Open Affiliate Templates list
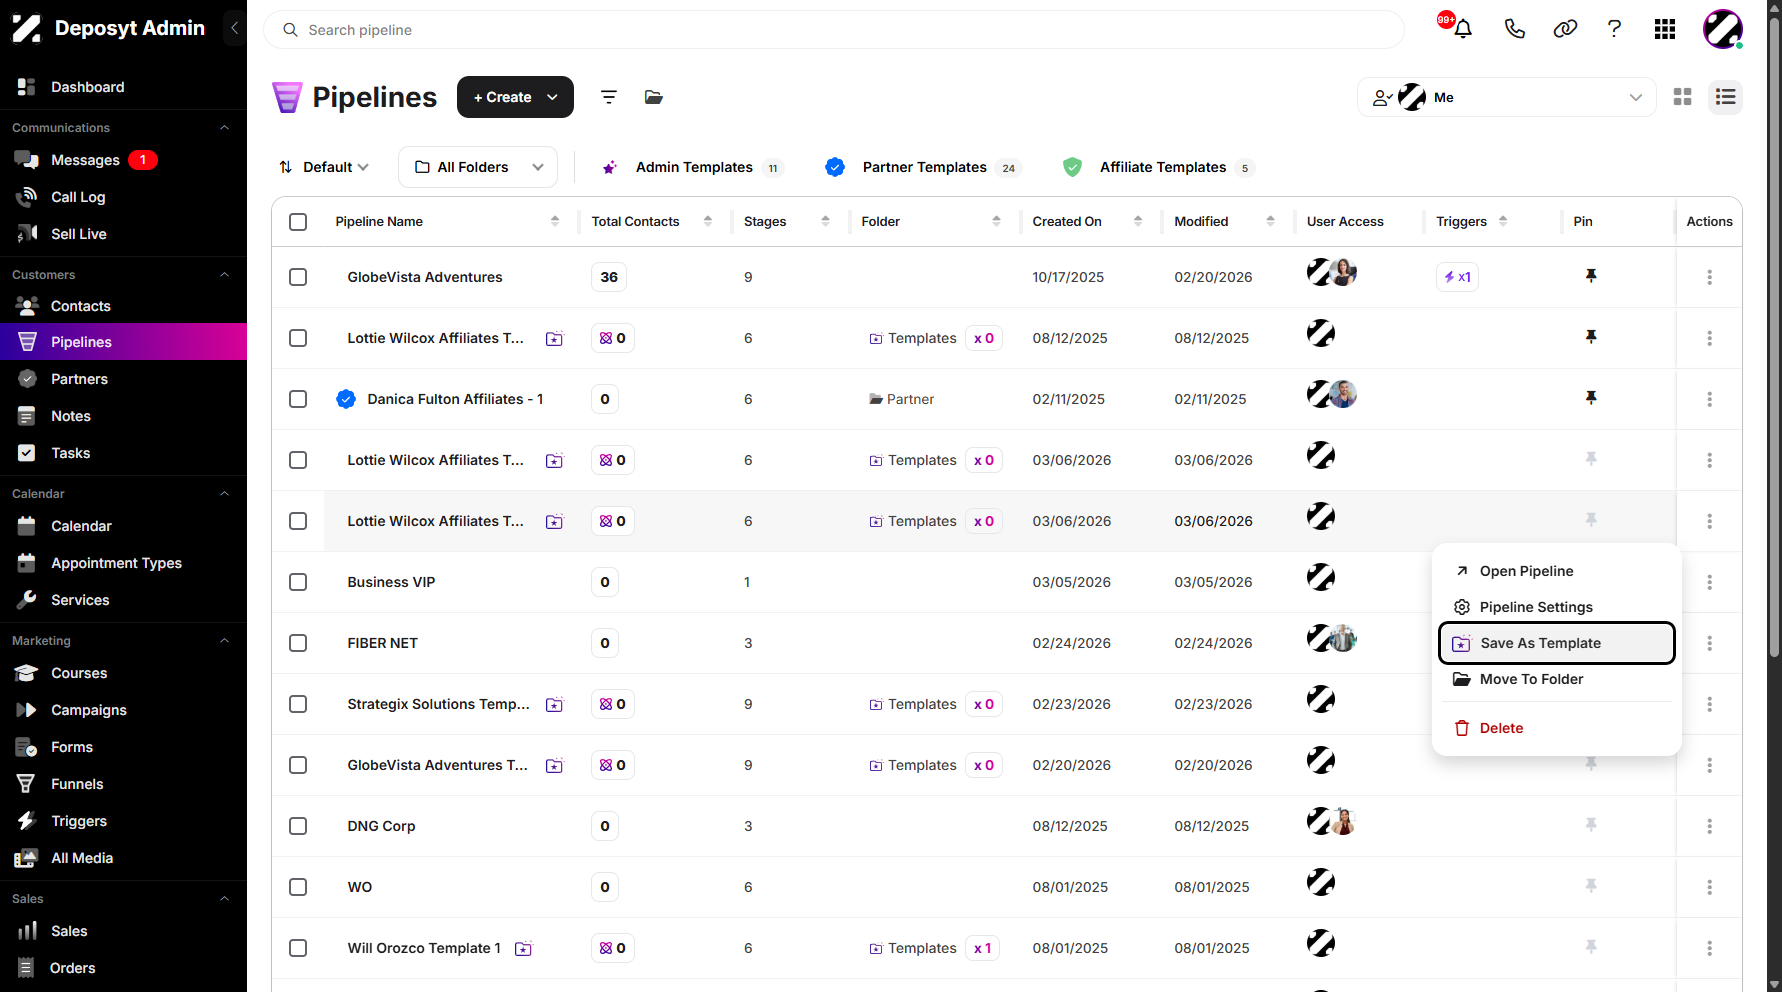The width and height of the screenshot is (1782, 992). tap(1158, 167)
